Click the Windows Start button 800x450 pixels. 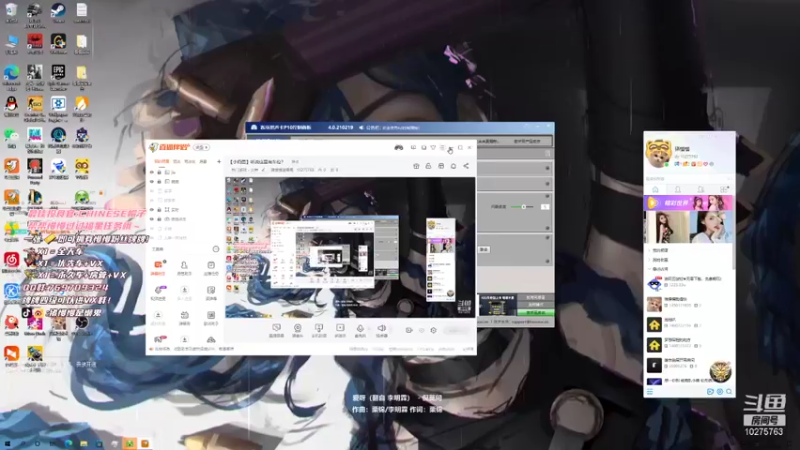[x=7, y=444]
